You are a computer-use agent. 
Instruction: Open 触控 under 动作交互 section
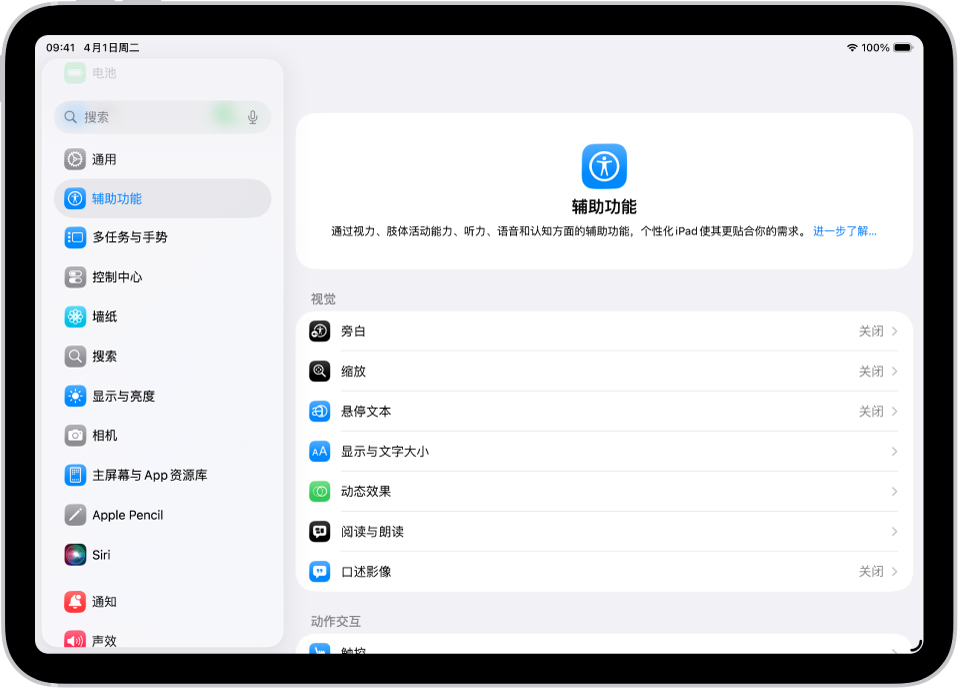pos(360,651)
